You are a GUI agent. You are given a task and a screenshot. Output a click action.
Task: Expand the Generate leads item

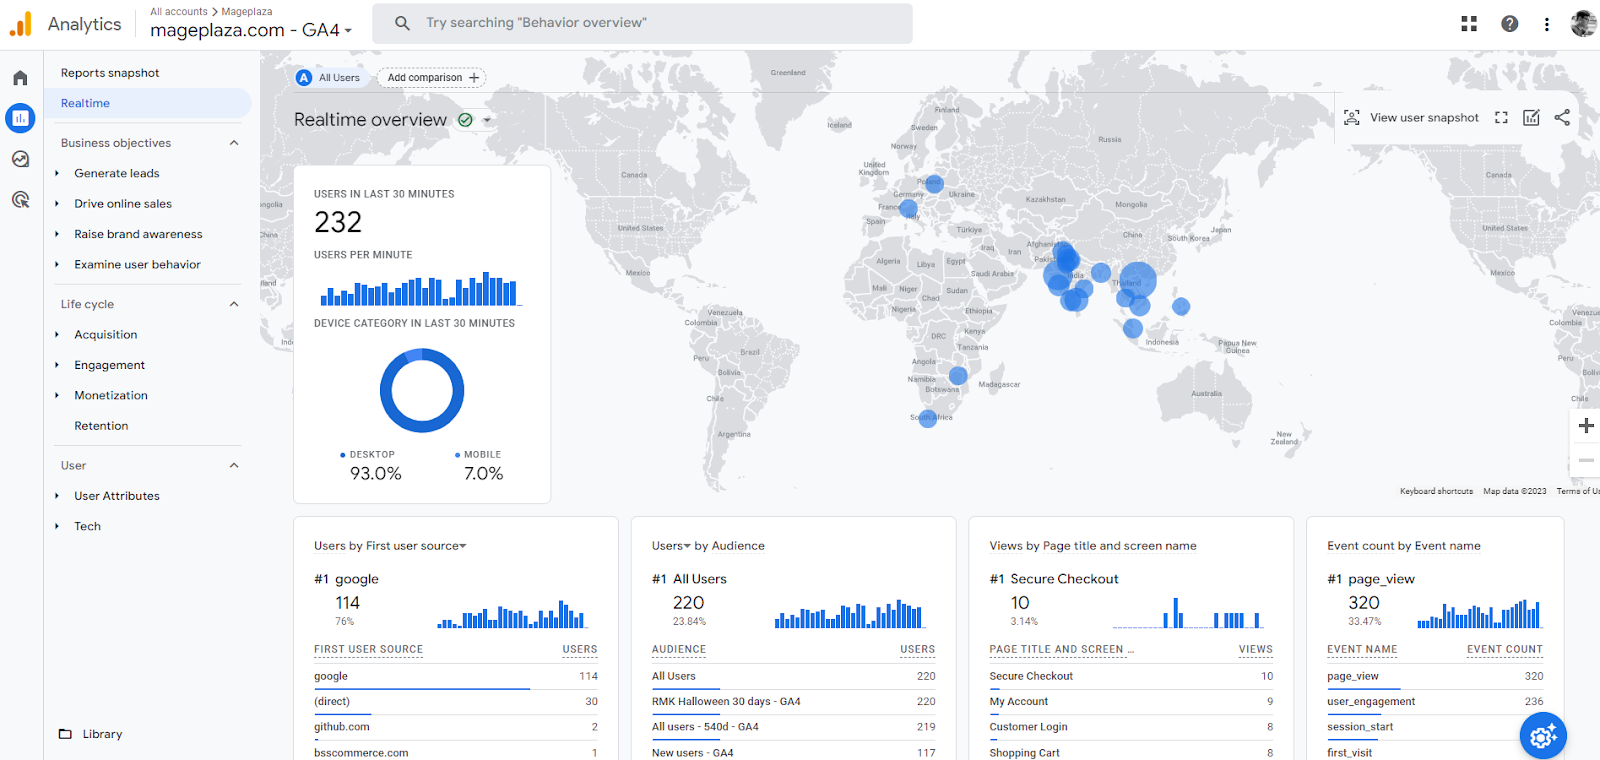(57, 173)
